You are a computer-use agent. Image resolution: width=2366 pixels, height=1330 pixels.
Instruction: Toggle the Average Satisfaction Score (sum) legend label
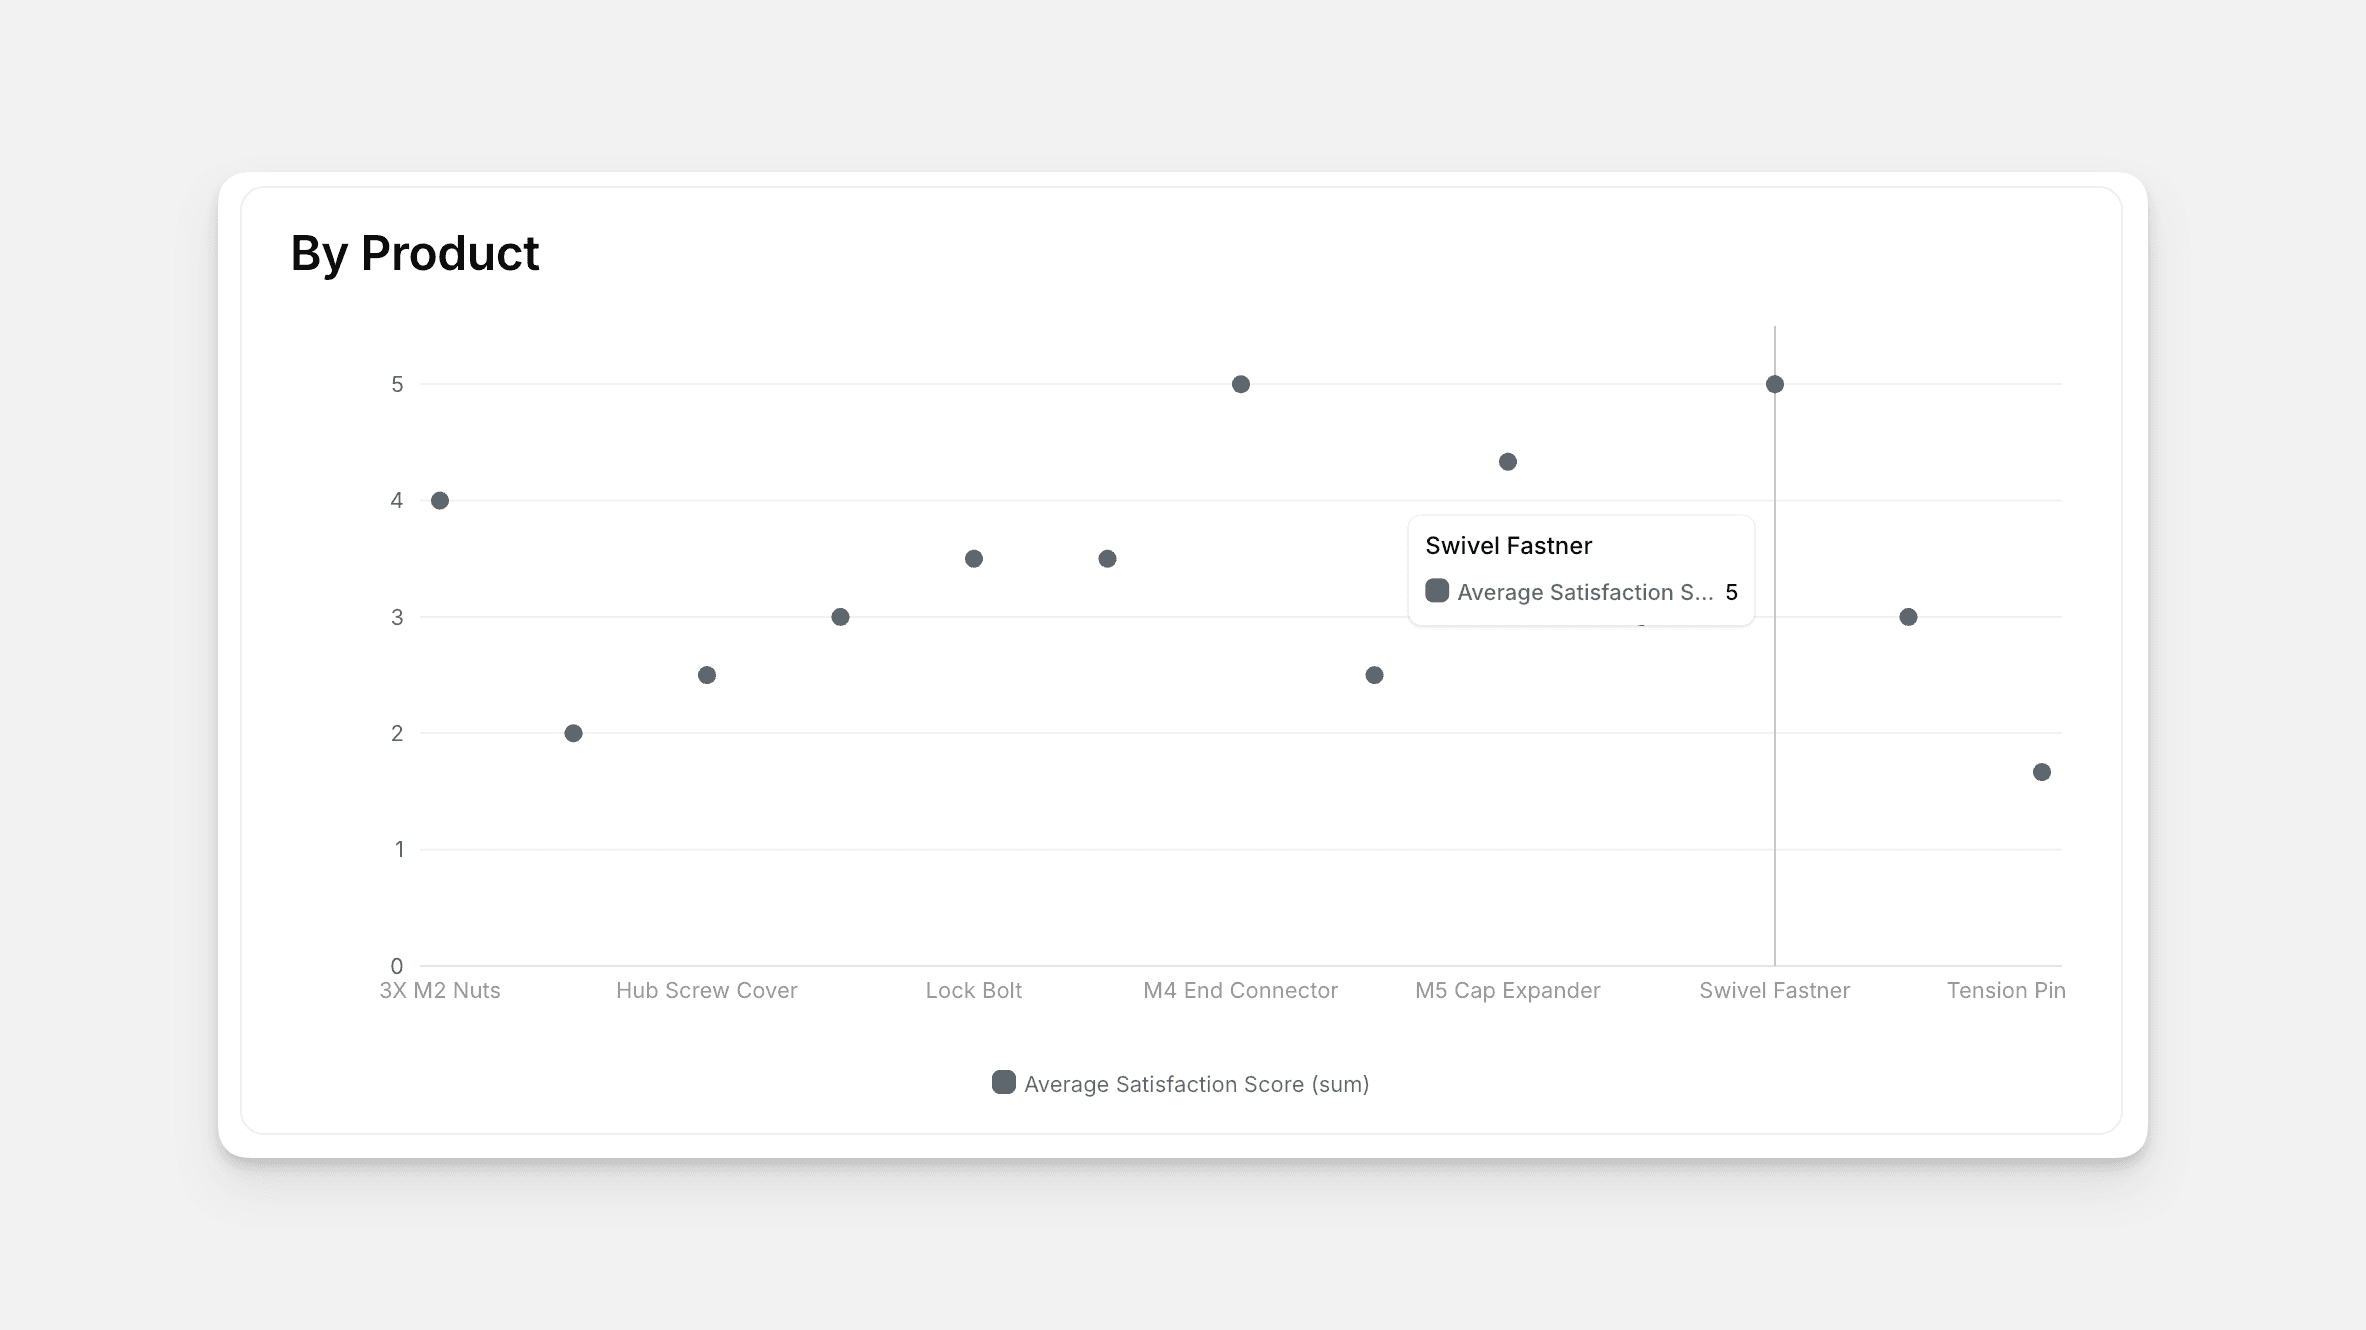1196,1084
